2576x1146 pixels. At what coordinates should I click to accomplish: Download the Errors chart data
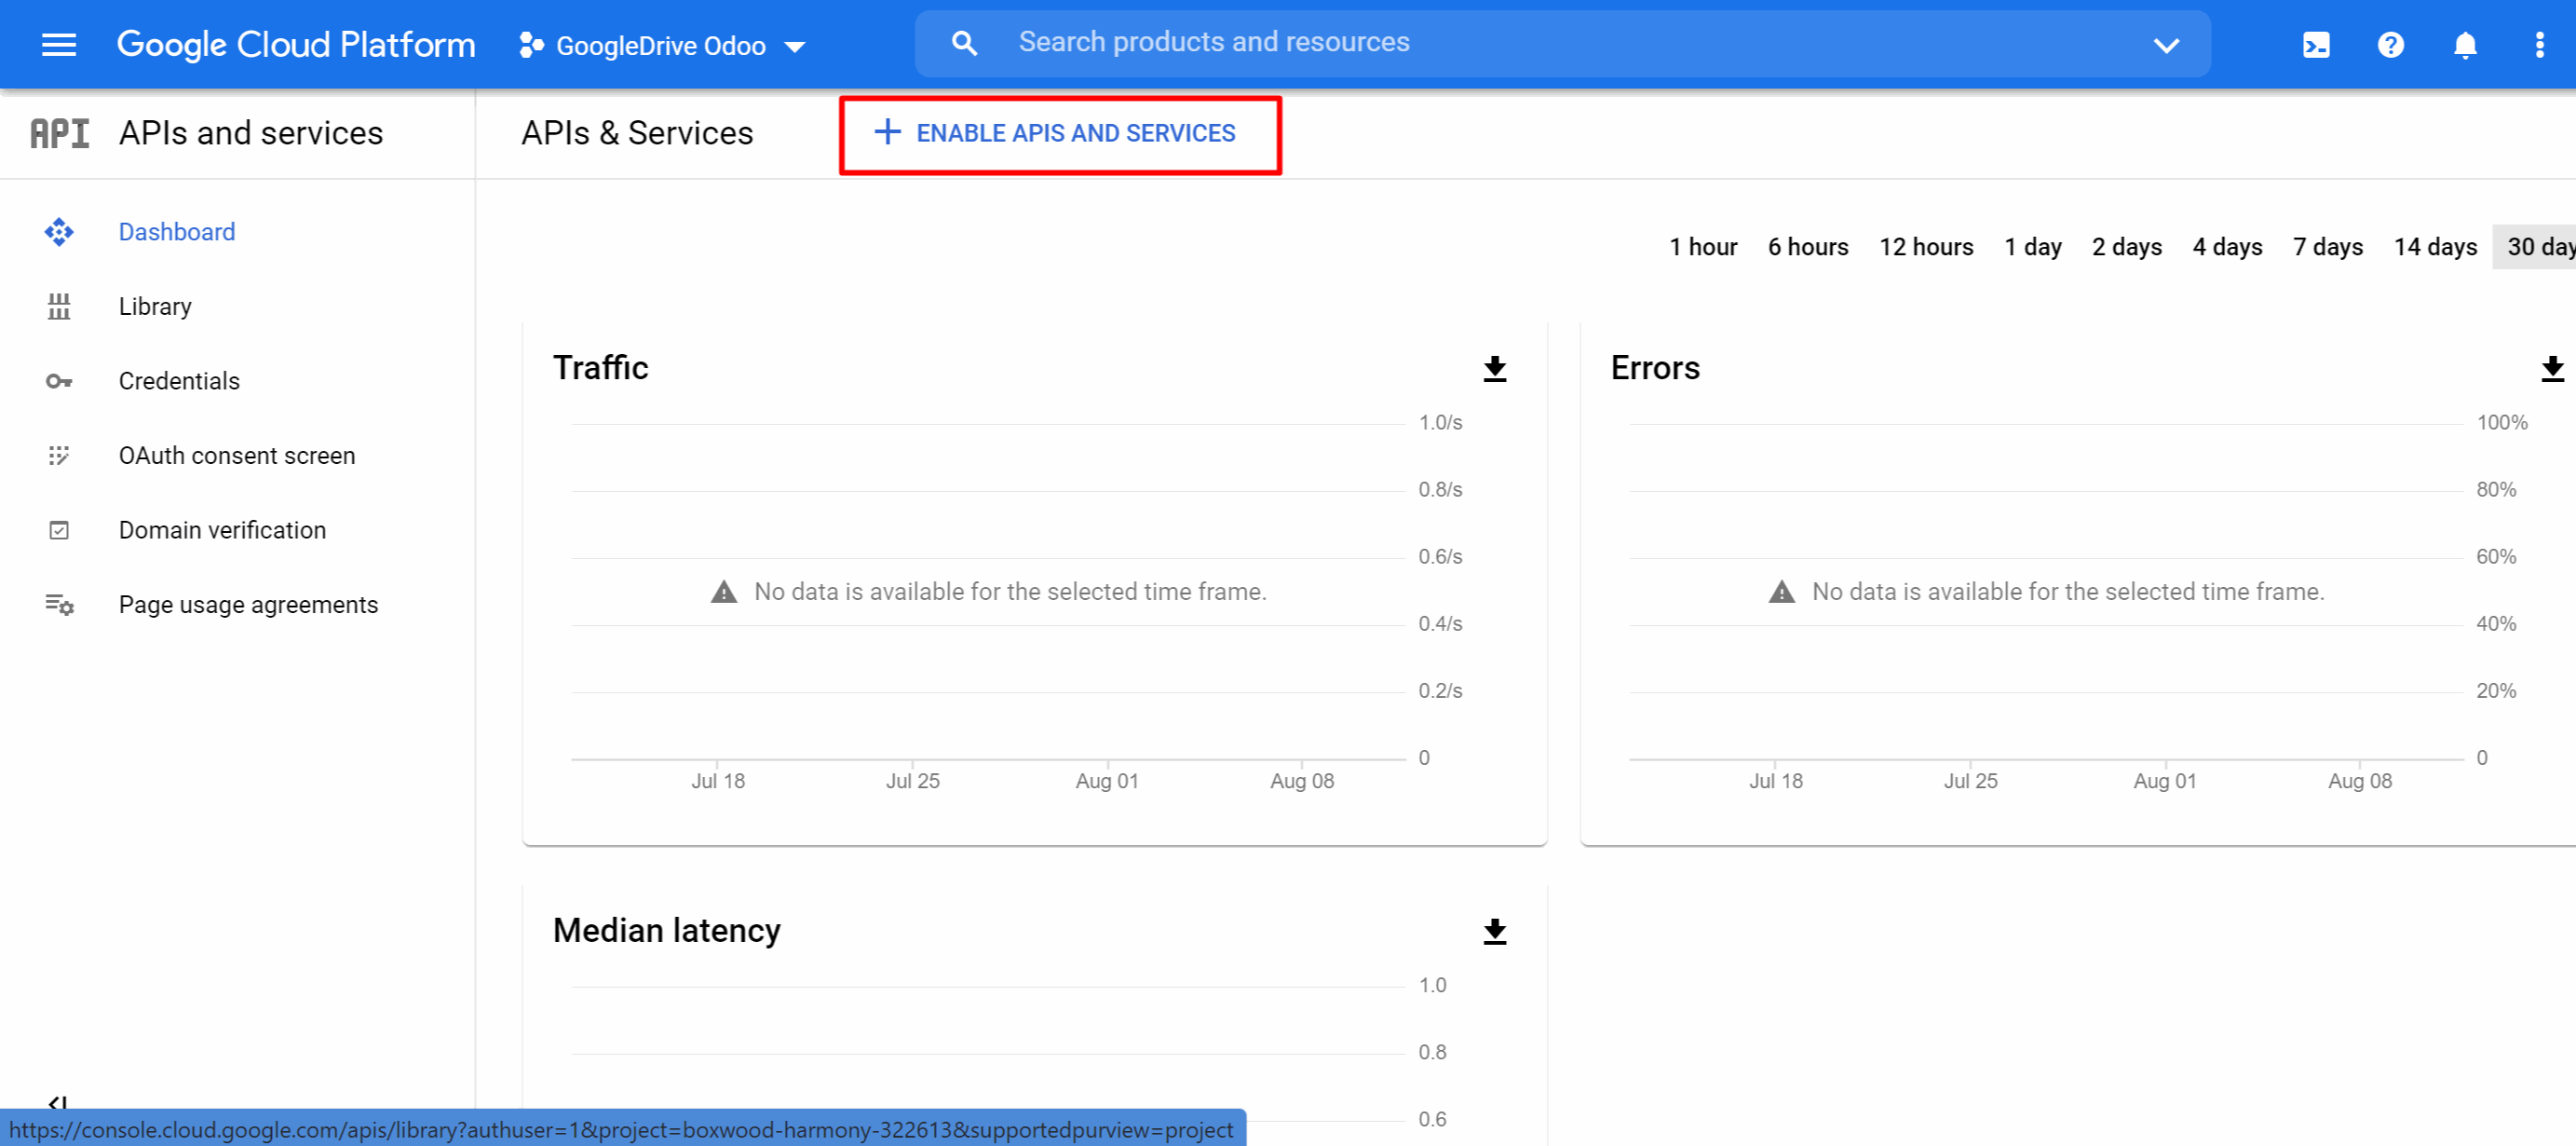click(x=2552, y=369)
